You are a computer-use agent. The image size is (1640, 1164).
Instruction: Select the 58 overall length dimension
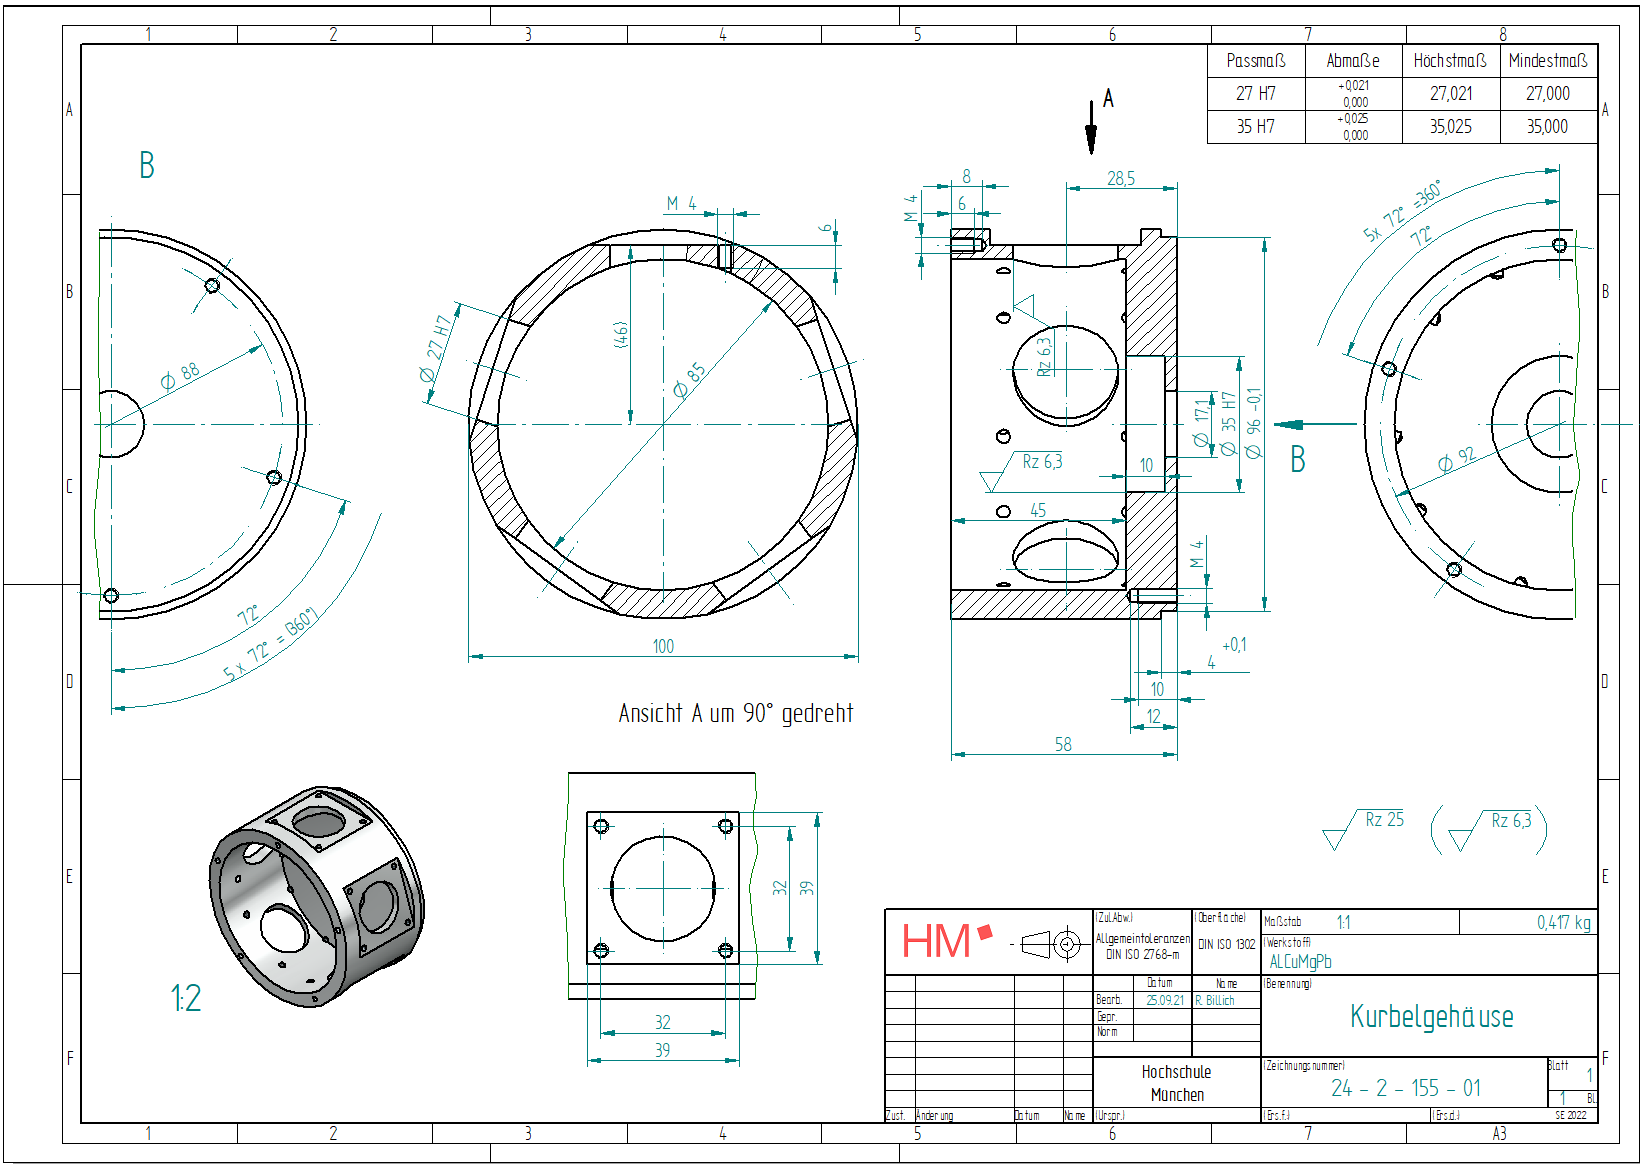click(x=1063, y=745)
